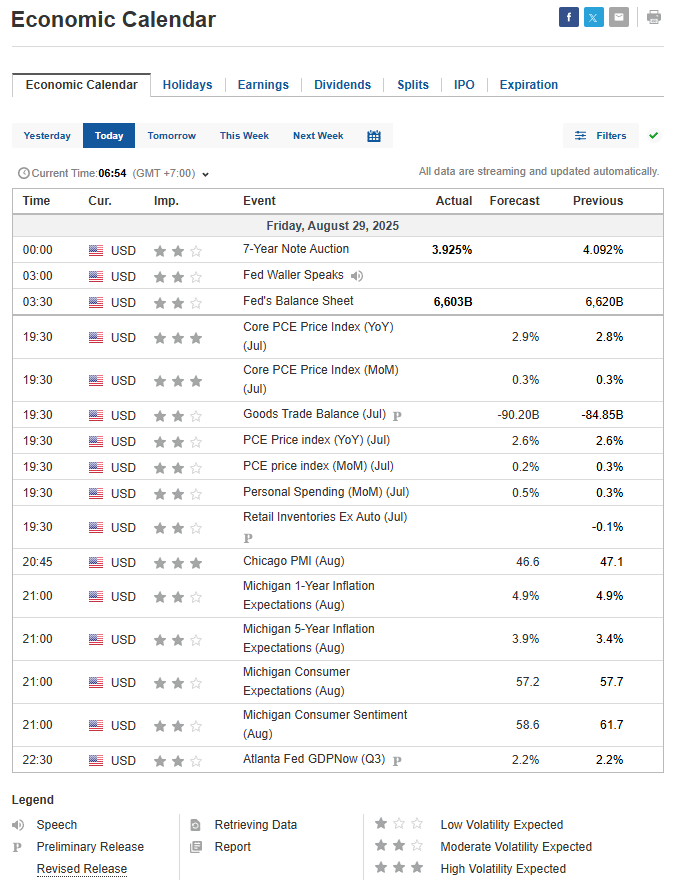Select the Dividends tab

[x=342, y=85]
